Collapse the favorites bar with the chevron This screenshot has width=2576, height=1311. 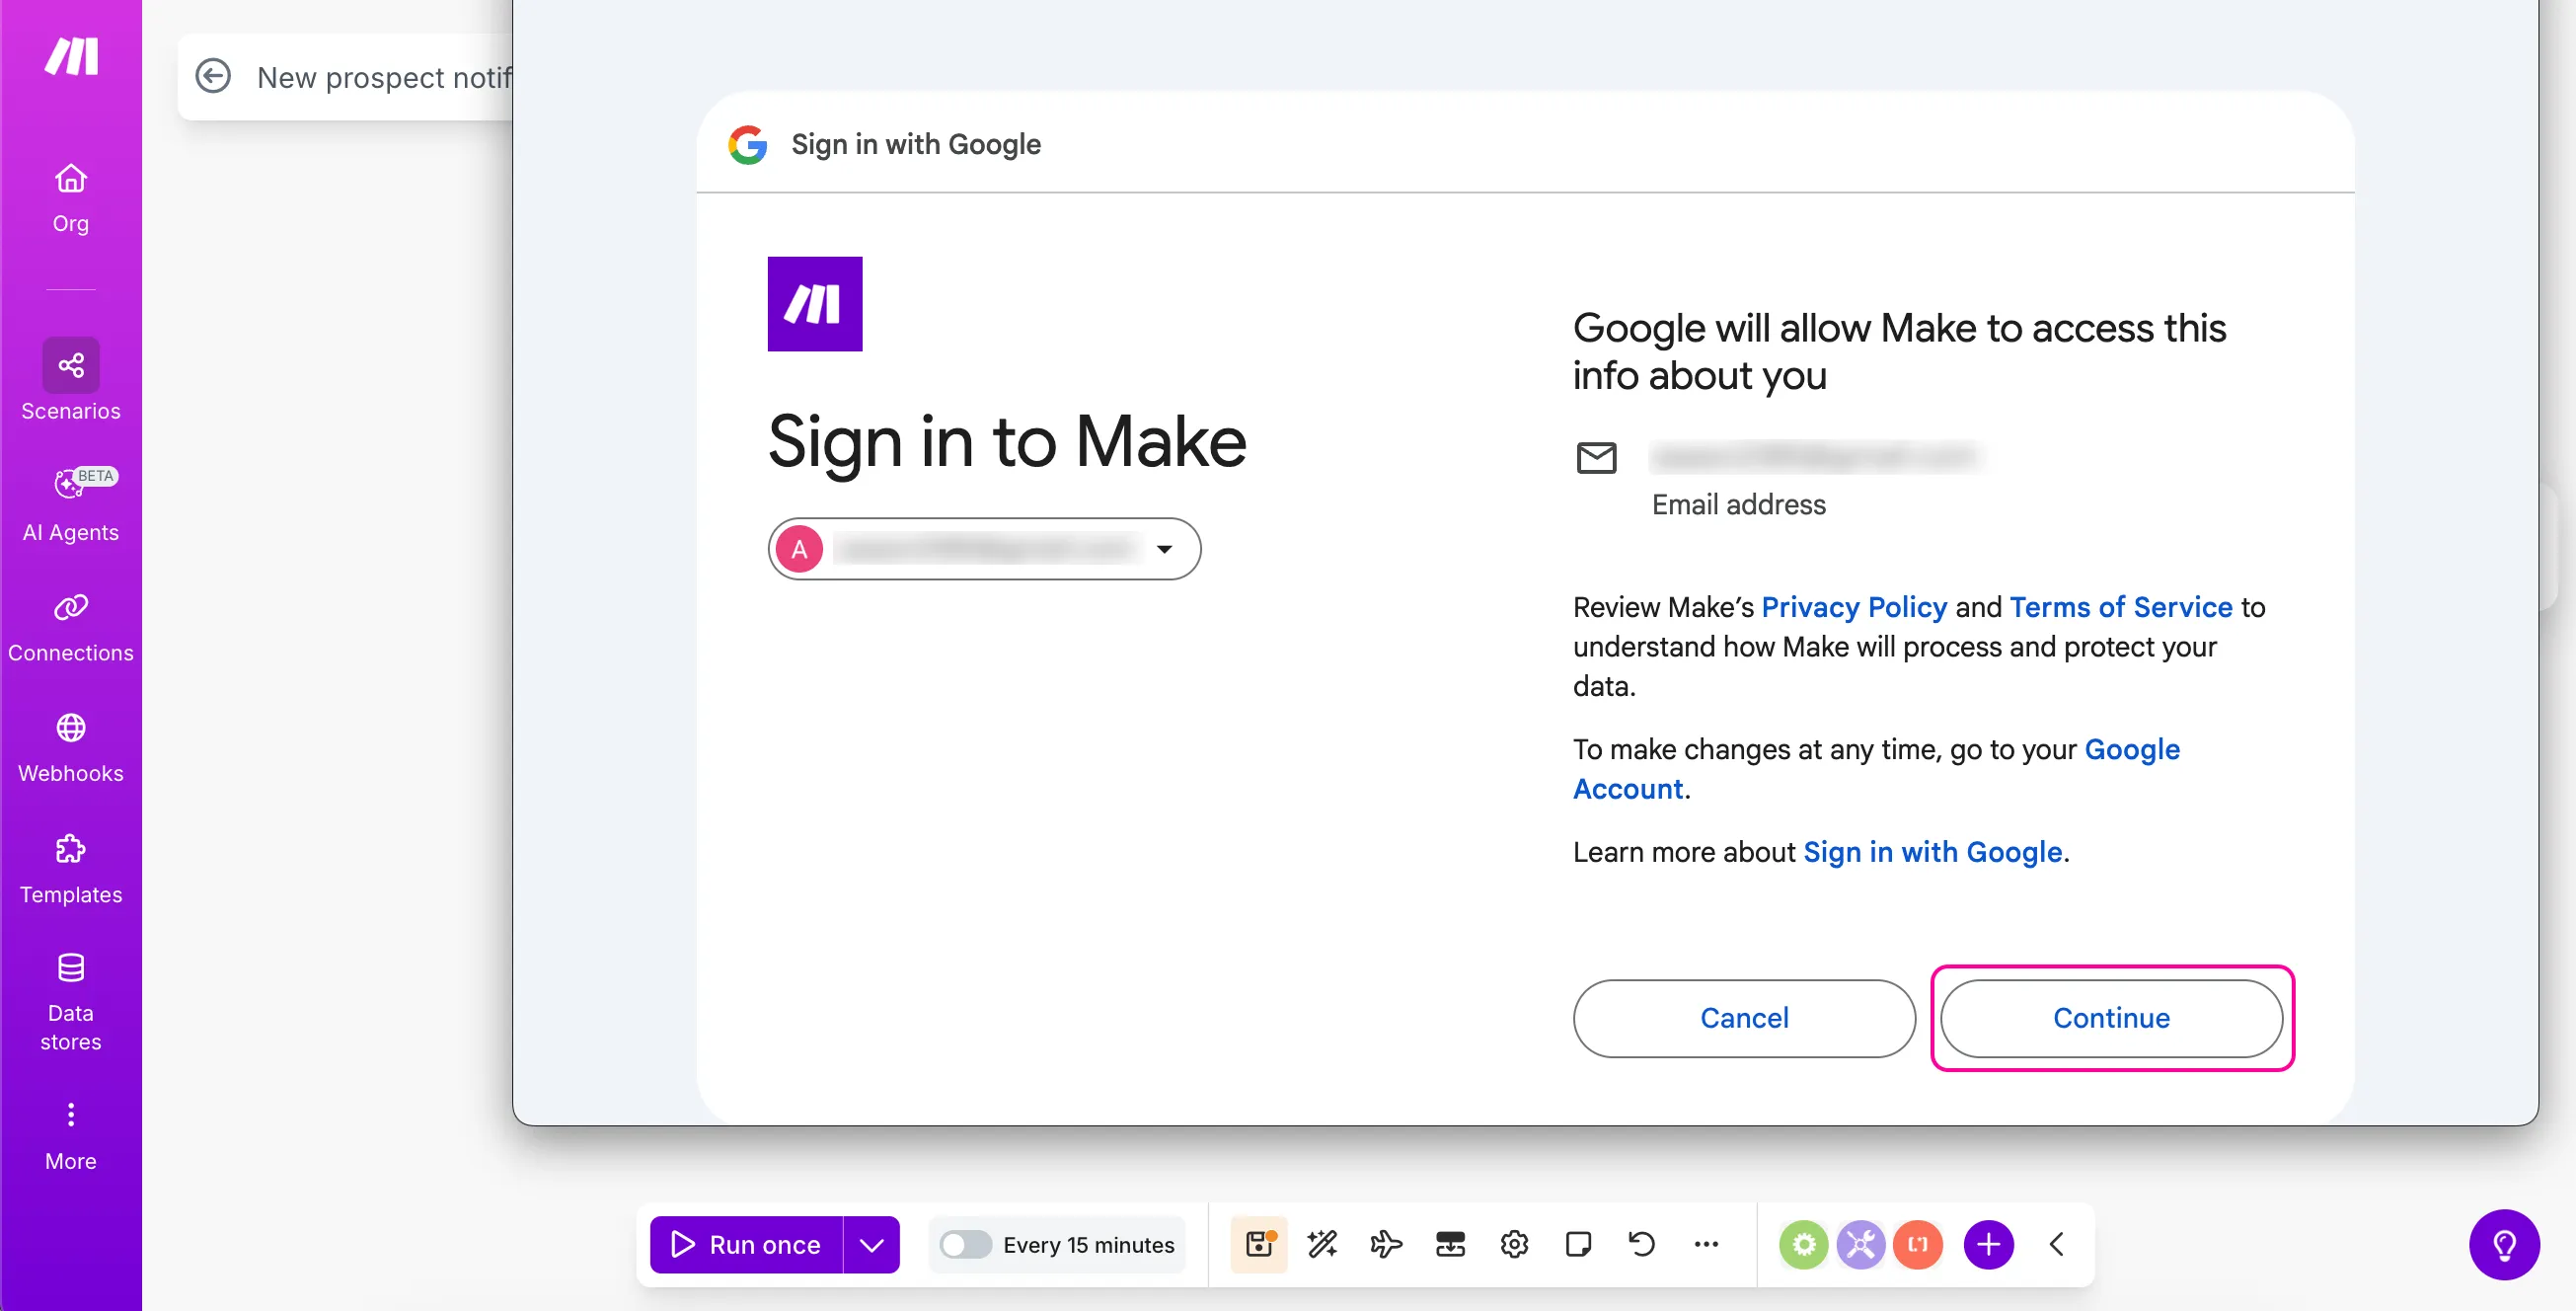2057,1244
